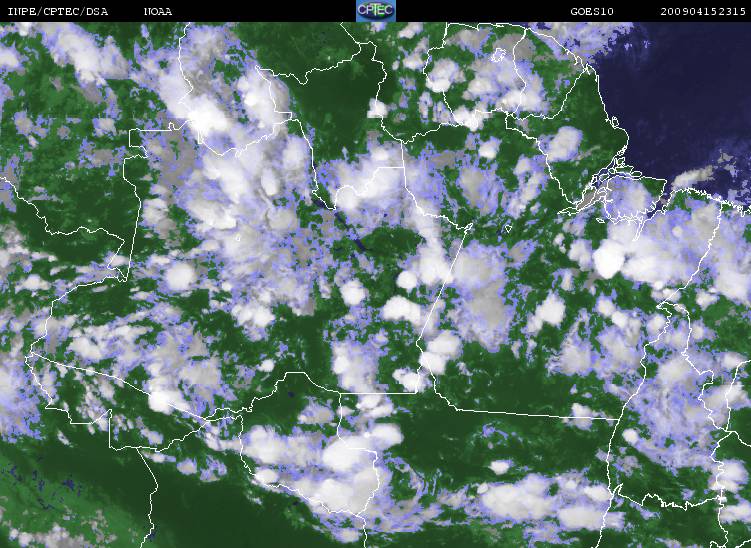Click the river mouth island outlines near the ocean
This screenshot has width=751, height=548.
click(610, 185)
